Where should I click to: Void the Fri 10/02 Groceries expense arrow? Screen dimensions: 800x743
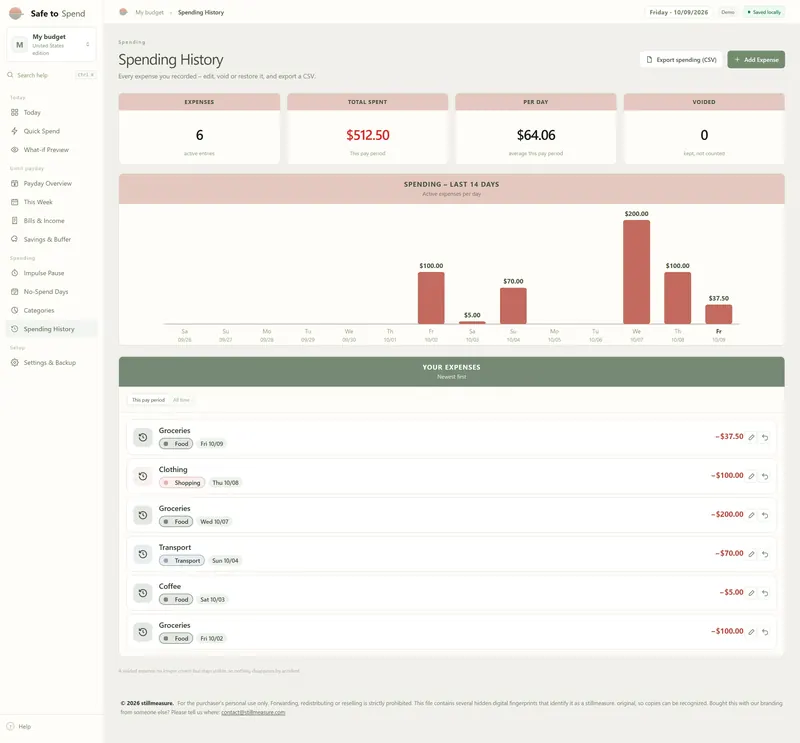tap(765, 632)
